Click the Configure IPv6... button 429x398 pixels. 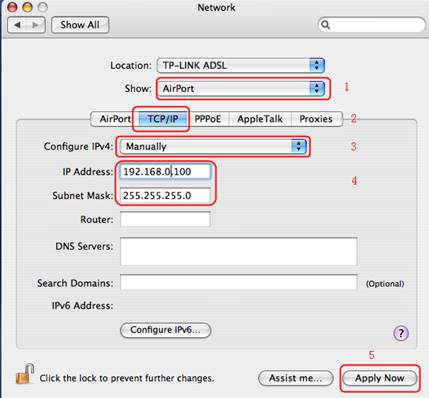coord(165,330)
